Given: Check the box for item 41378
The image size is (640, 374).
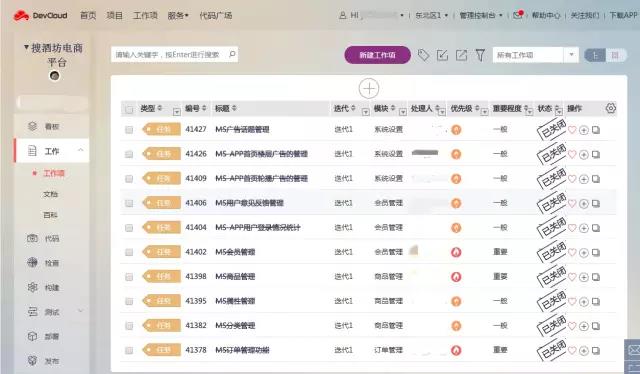Looking at the screenshot, I should (x=129, y=350).
